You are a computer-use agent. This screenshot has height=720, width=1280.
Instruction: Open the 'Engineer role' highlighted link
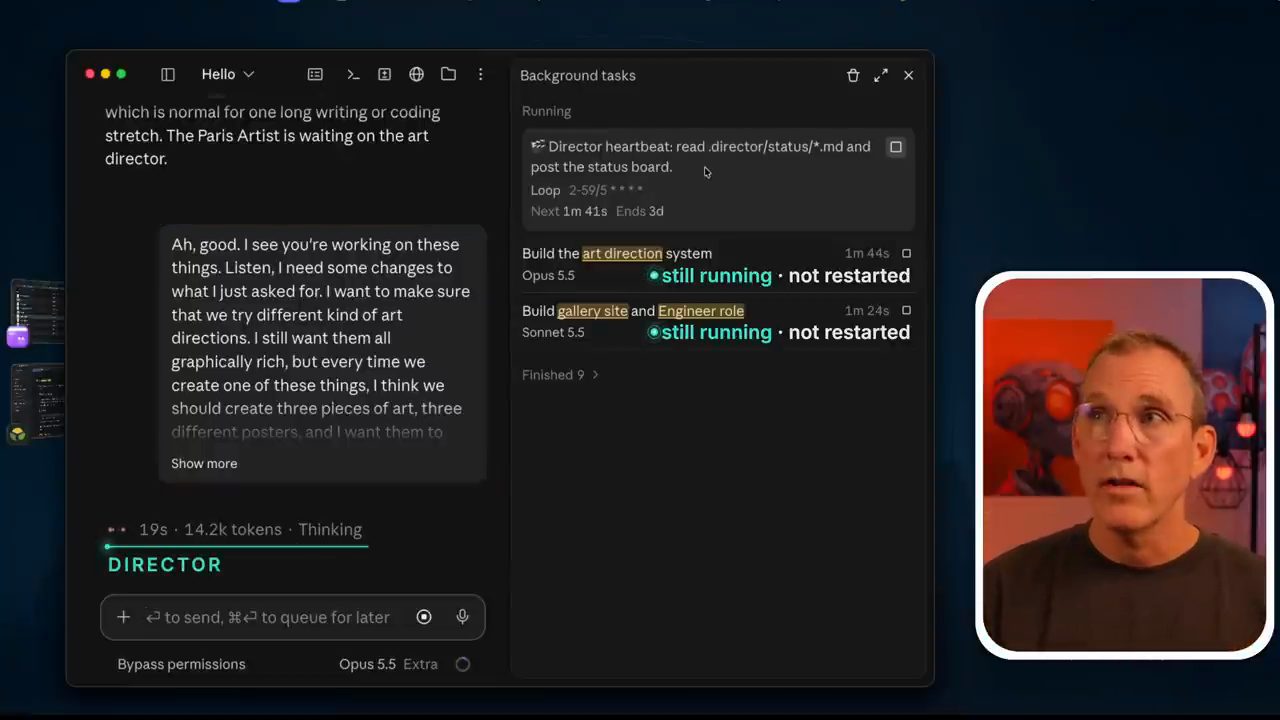[701, 311]
